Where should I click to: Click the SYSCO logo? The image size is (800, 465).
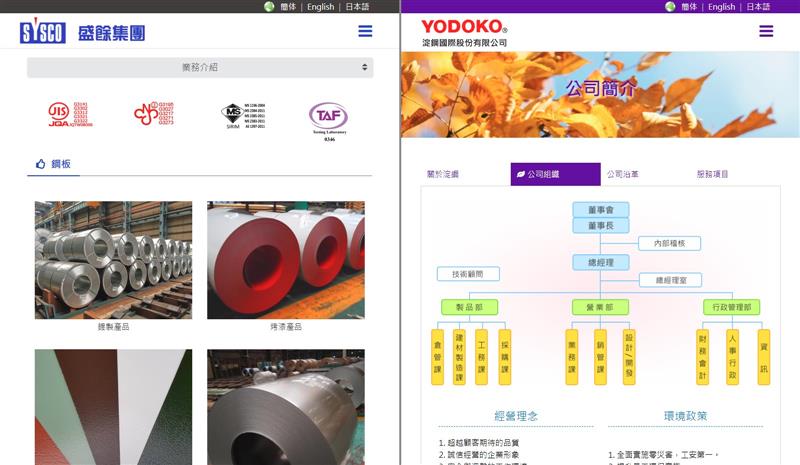pos(43,32)
